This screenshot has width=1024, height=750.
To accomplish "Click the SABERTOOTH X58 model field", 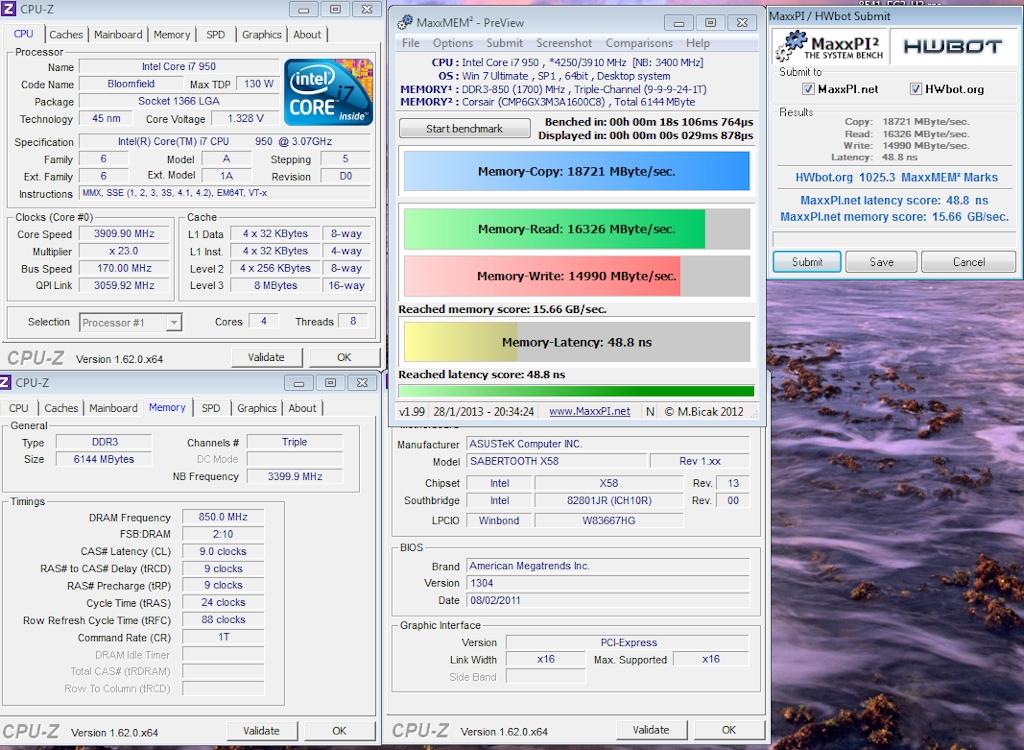I will click(556, 461).
